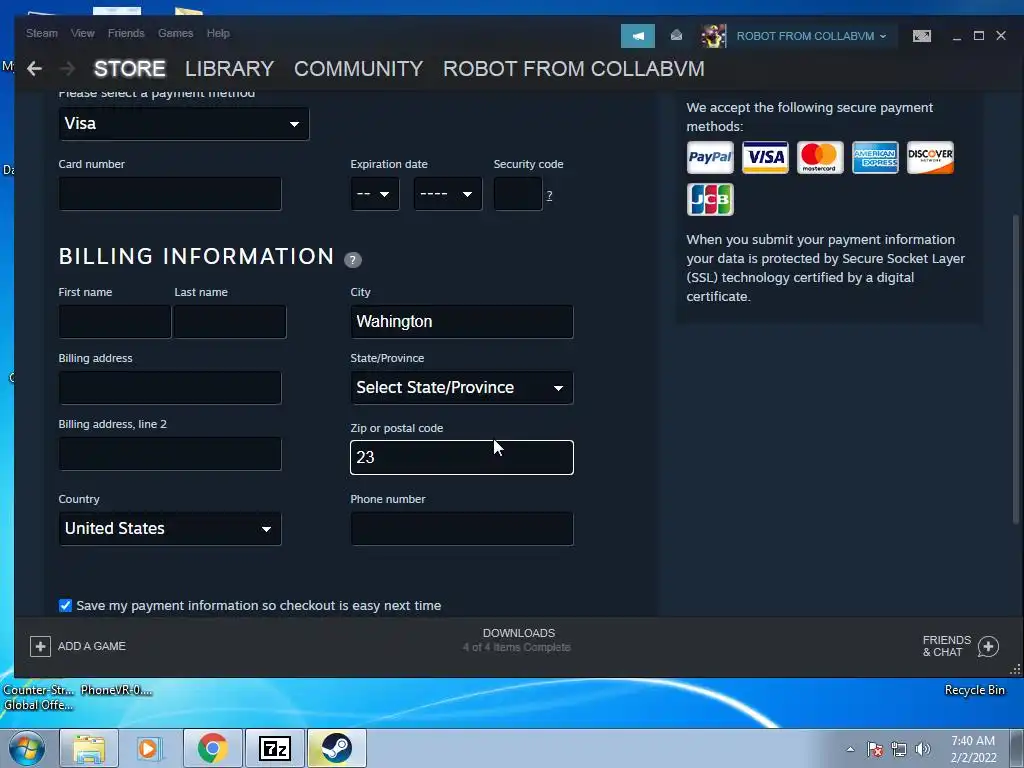1024x768 pixels.
Task: Click the Steam taskbar icon
Action: pyautogui.click(x=336, y=748)
